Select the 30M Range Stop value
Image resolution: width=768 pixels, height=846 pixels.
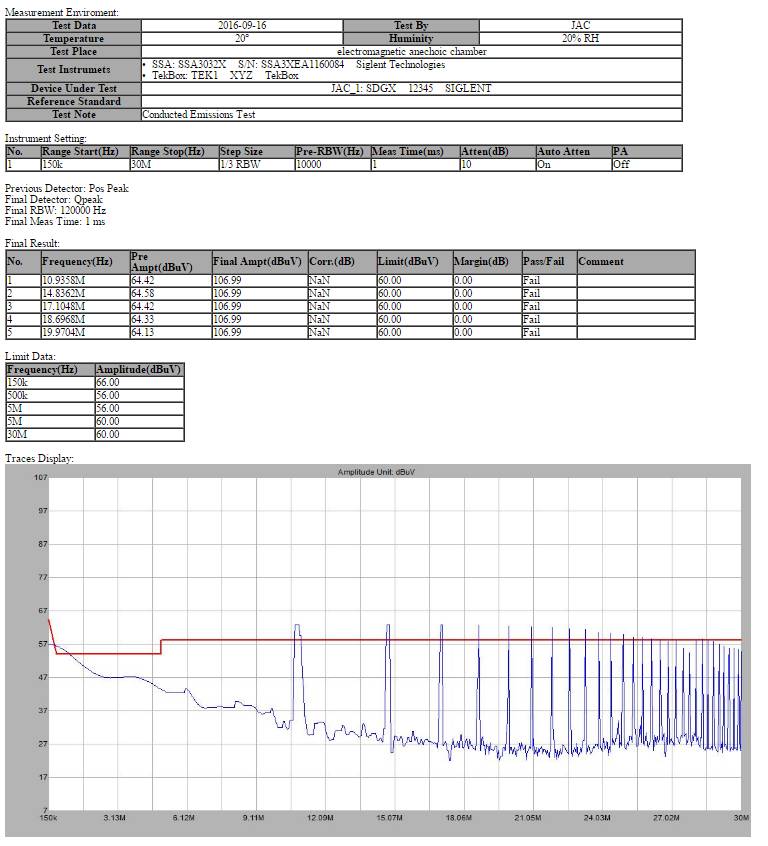point(142,165)
